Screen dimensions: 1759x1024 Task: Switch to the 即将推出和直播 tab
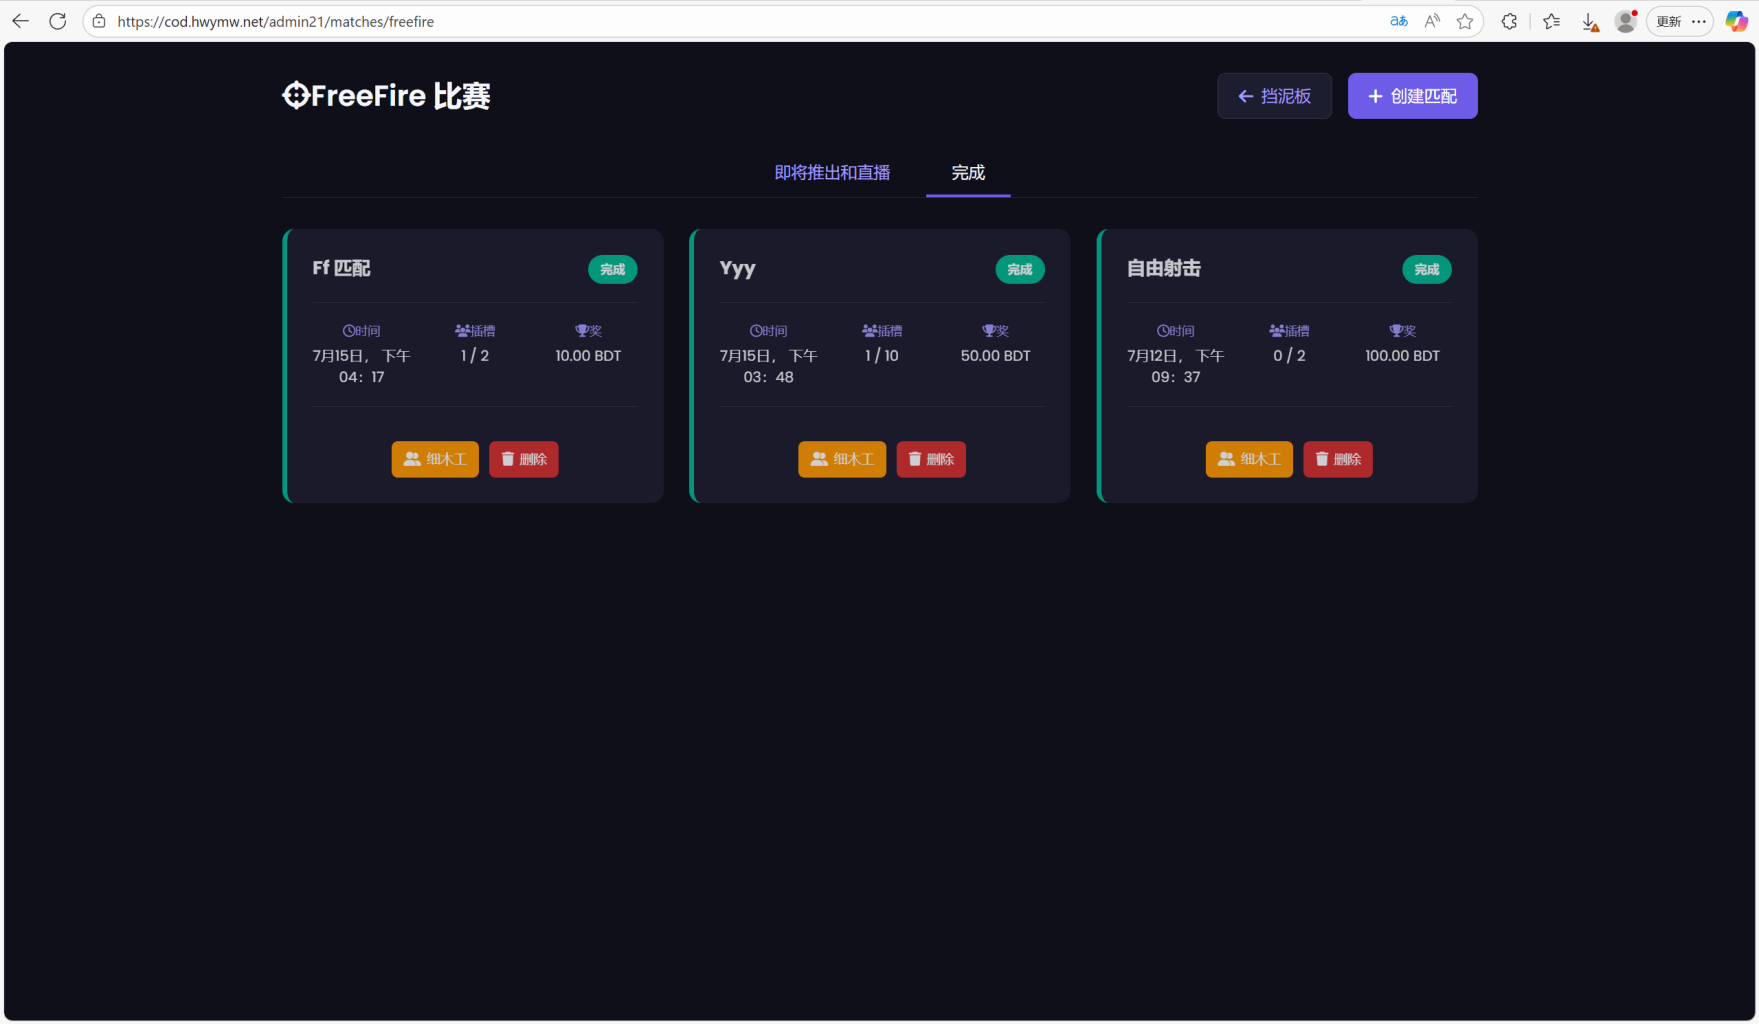pyautogui.click(x=832, y=173)
